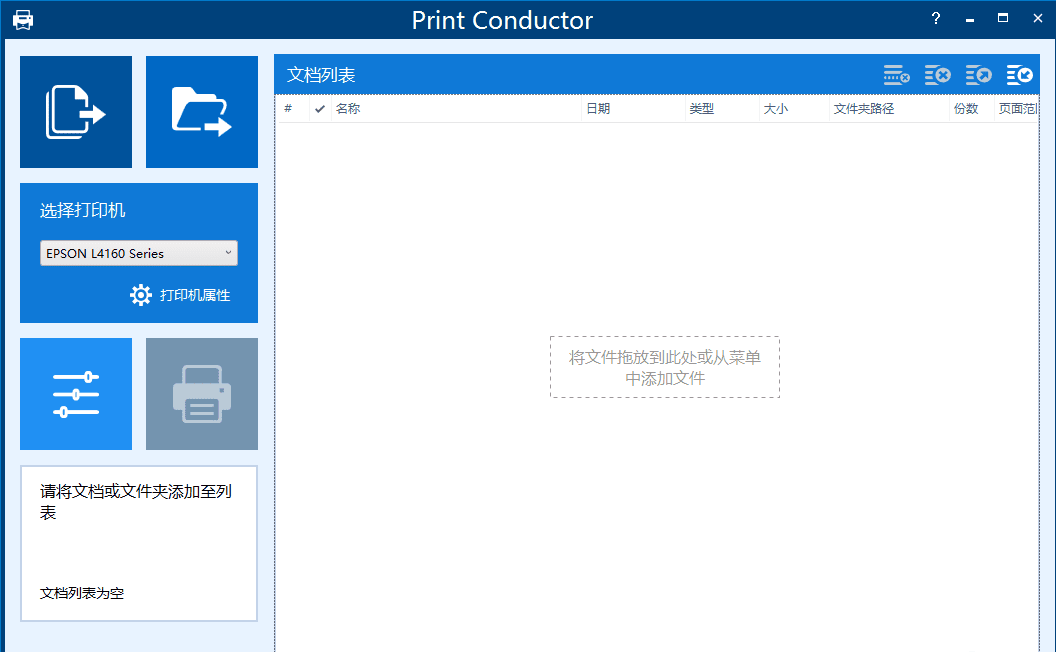Click the 选择打印机 label
Viewport: 1056px width, 652px height.
[x=82, y=210]
